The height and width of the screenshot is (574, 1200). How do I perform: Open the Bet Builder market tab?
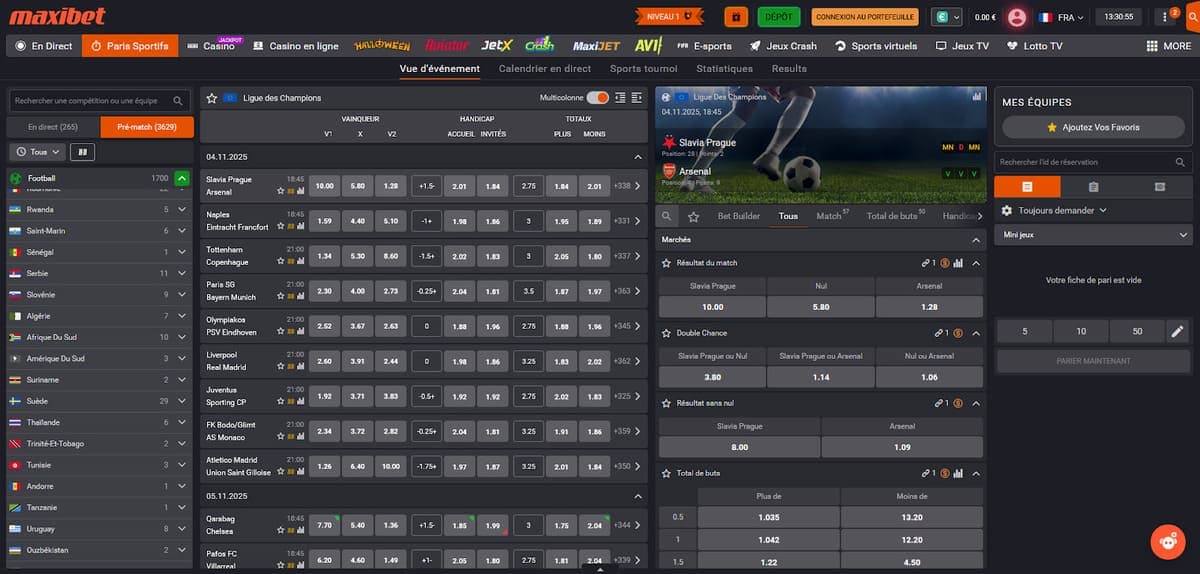[739, 216]
